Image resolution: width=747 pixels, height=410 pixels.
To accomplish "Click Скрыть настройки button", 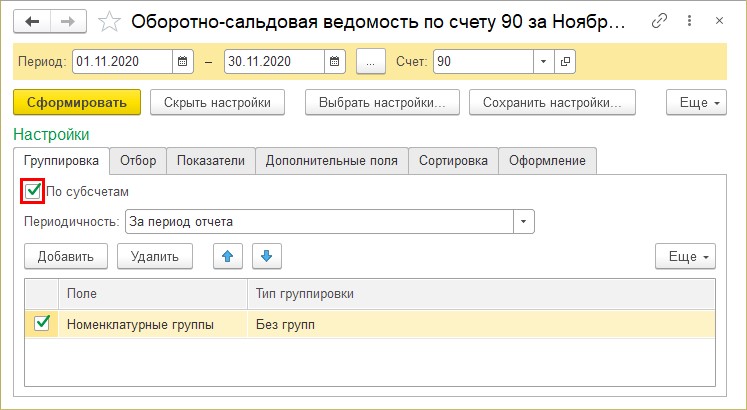I will [x=217, y=102].
